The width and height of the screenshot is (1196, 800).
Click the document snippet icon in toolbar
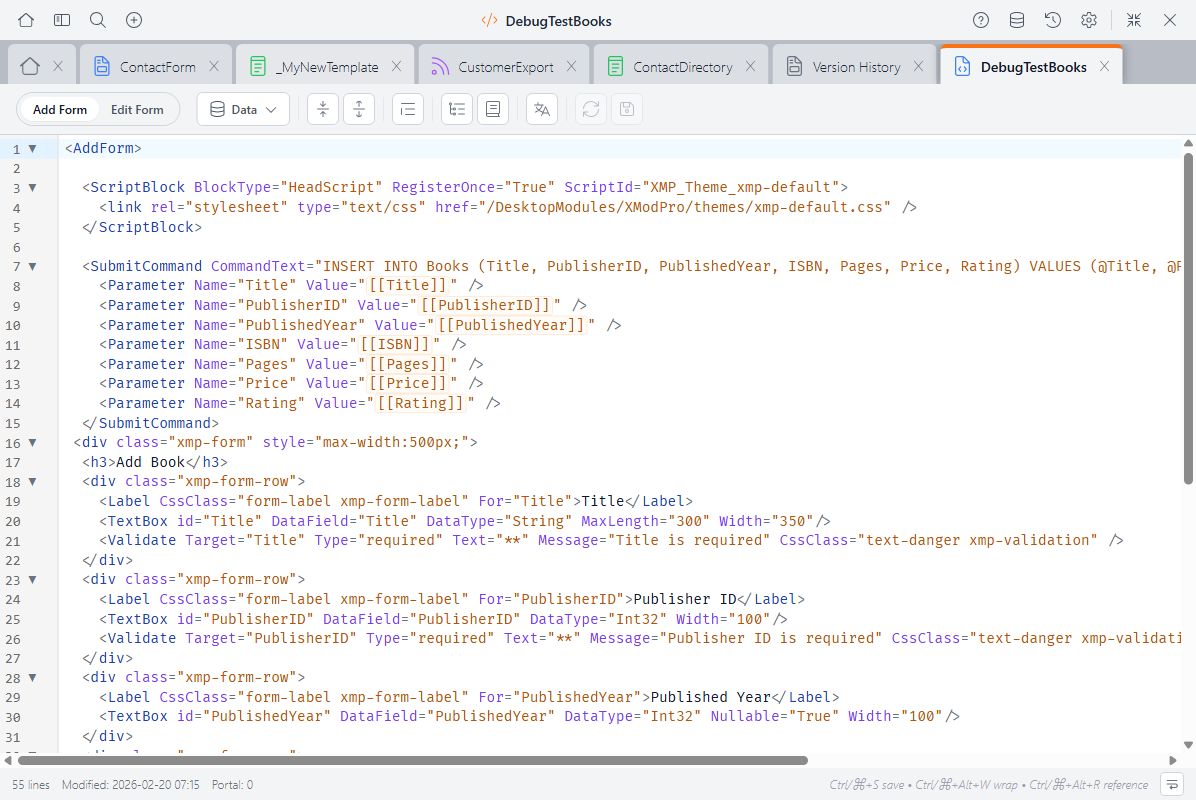[x=493, y=109]
